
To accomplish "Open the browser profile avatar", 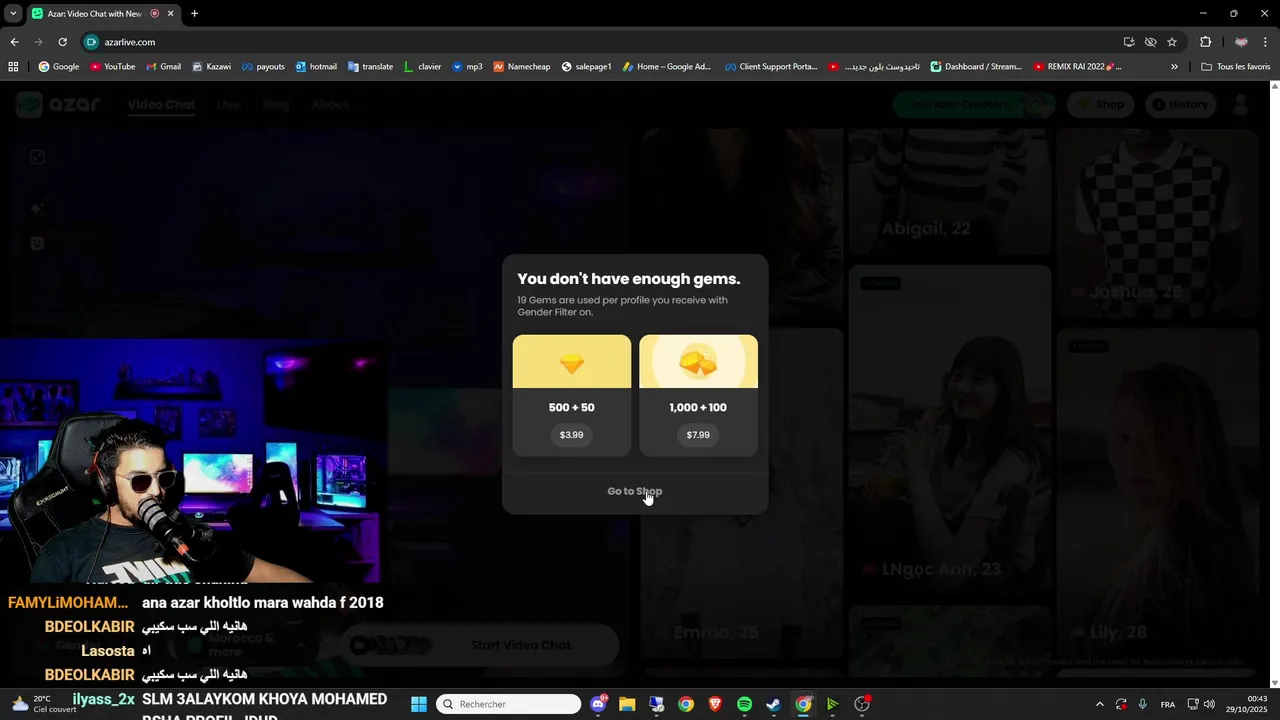I will point(1241,42).
